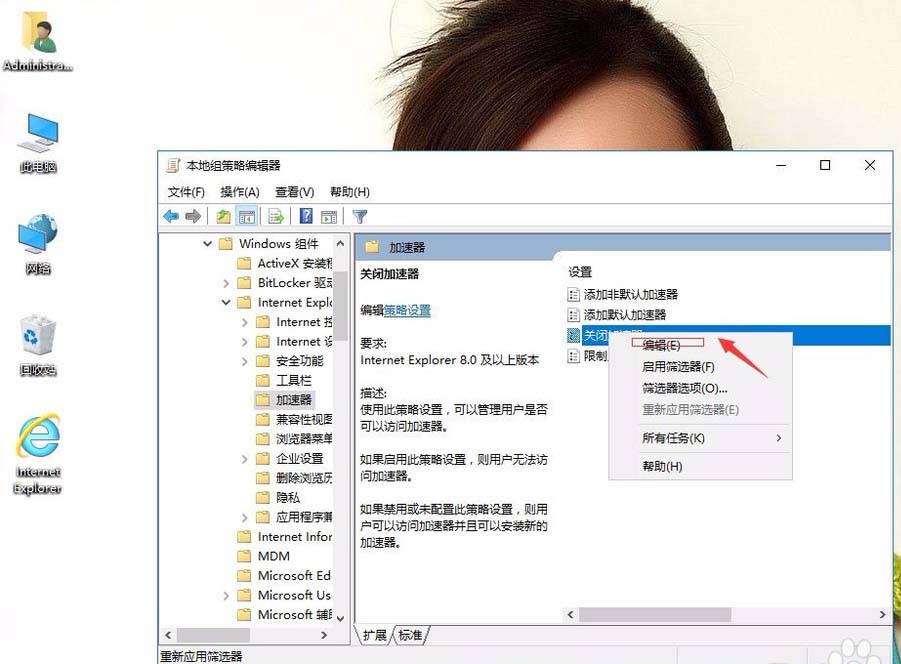
Task: Click tree pane scroll up arrow
Action: coord(340,244)
